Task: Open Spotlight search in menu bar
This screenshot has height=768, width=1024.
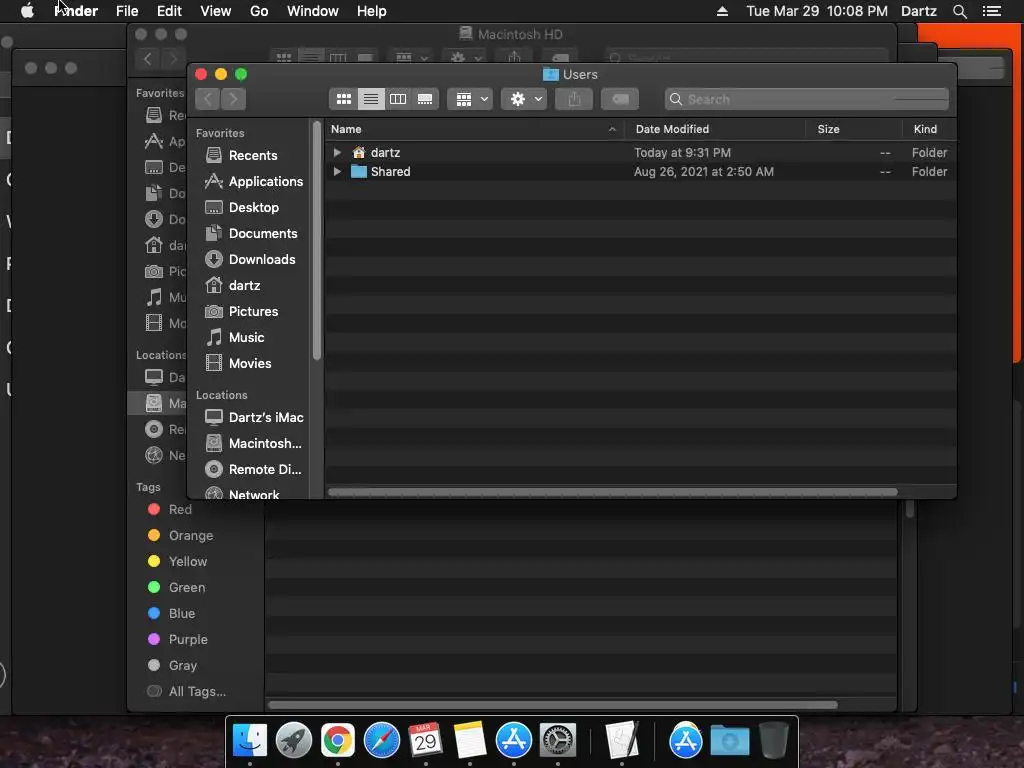Action: (960, 11)
